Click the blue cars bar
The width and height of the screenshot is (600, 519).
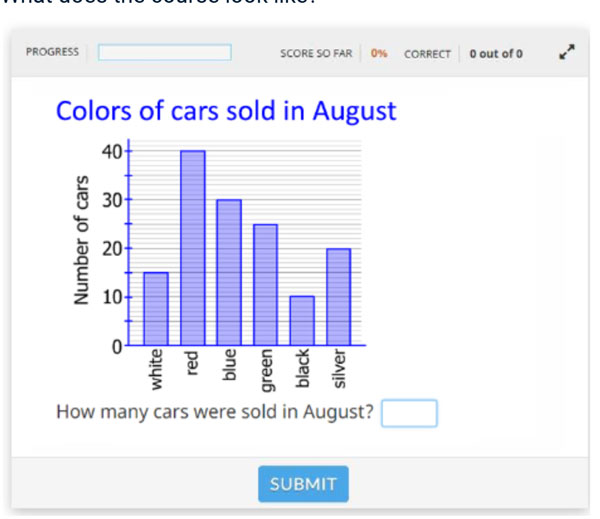point(229,271)
